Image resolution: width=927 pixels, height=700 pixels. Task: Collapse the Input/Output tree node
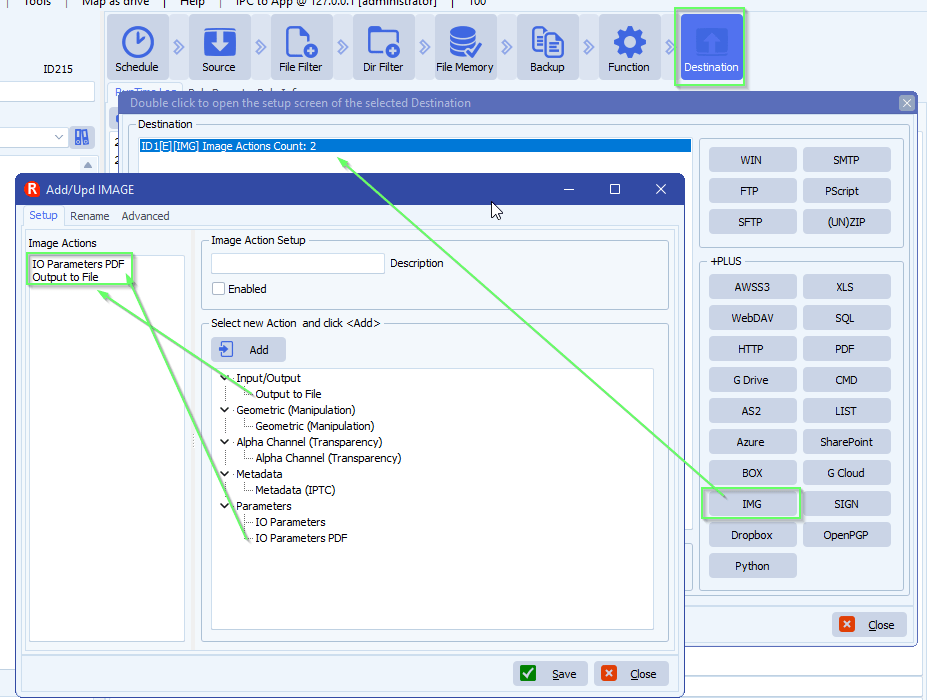coord(226,379)
